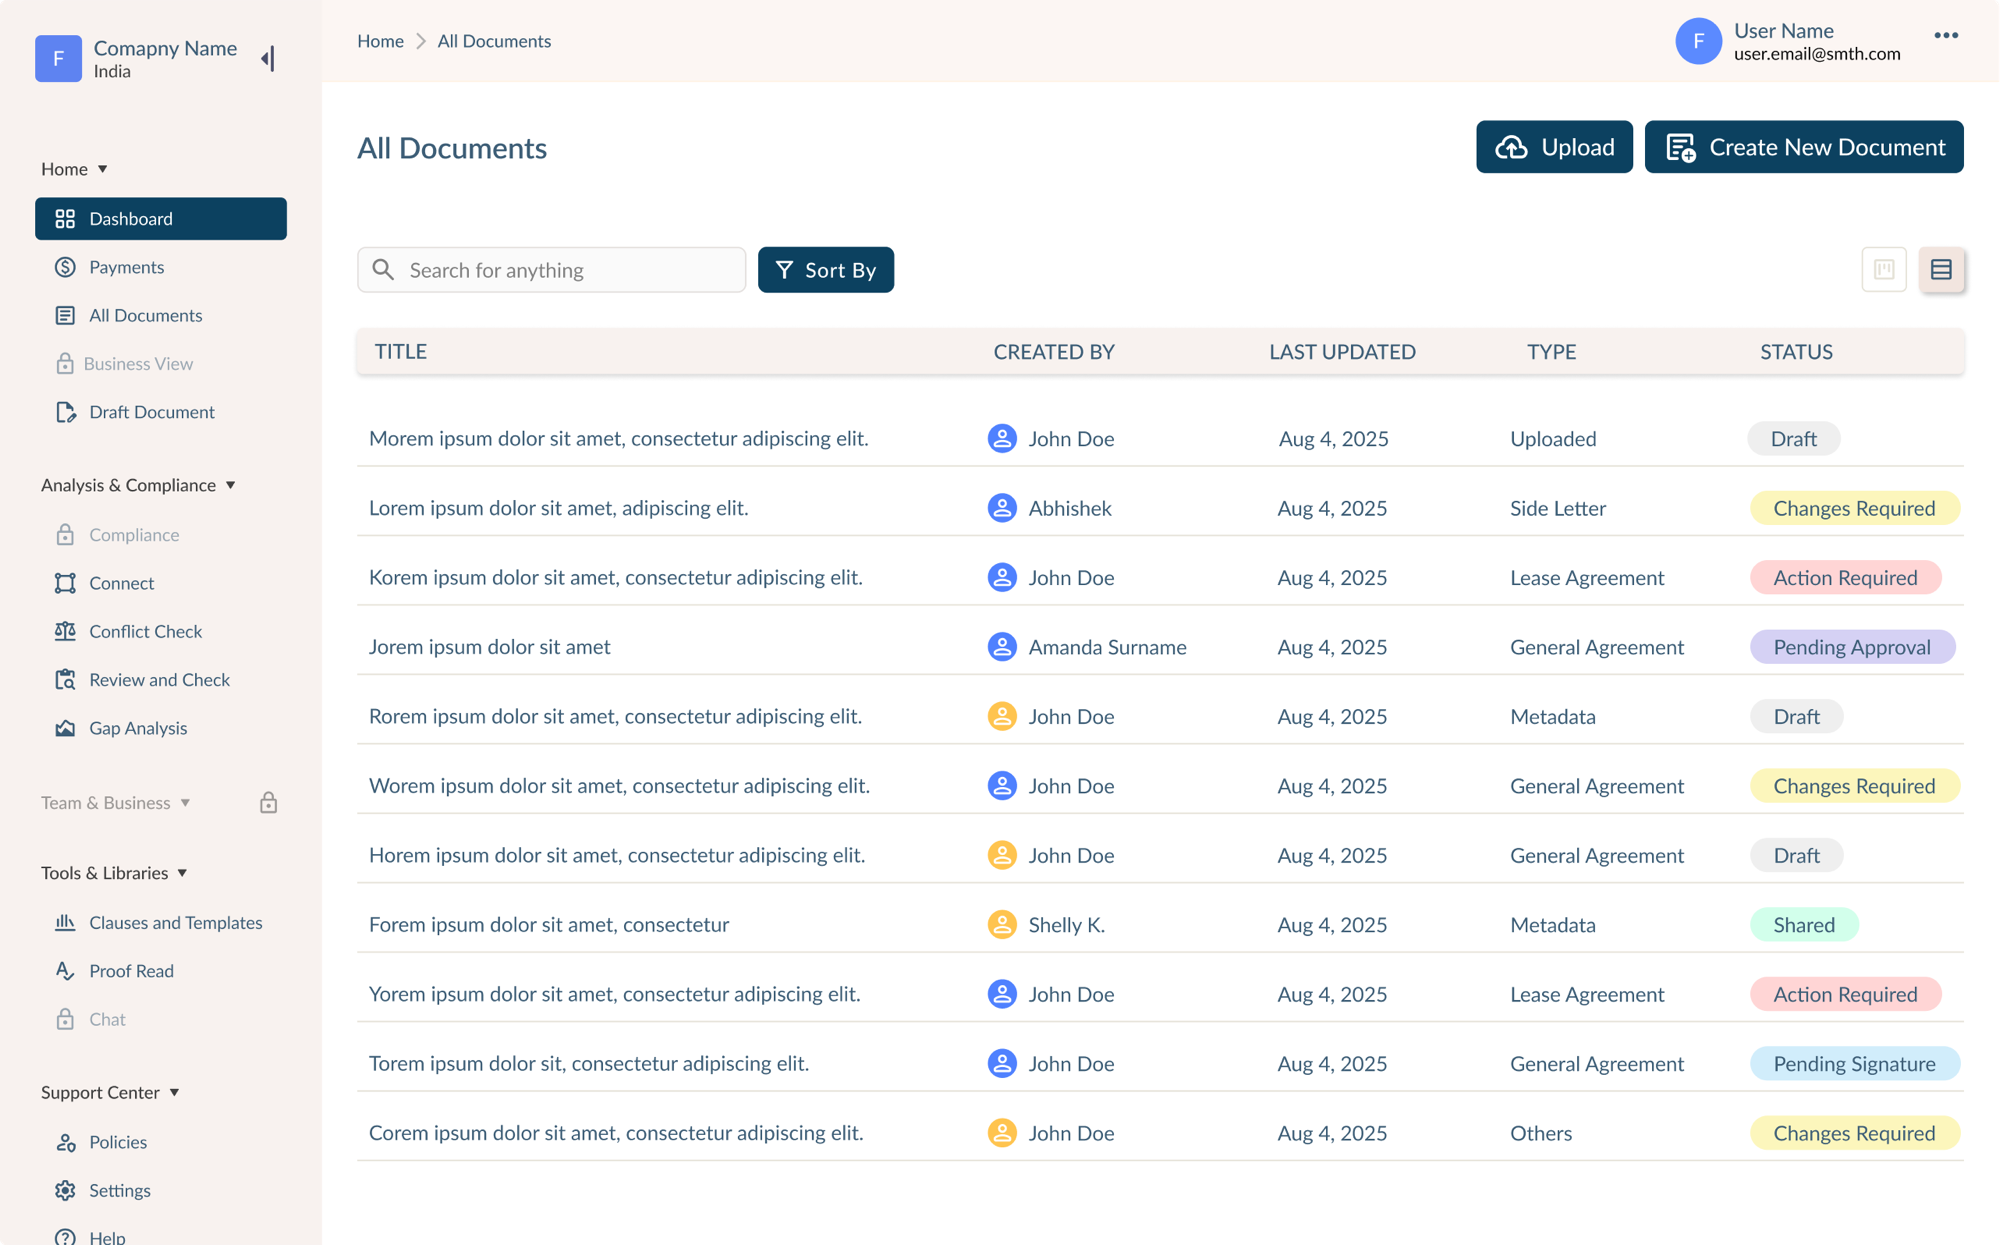Sort by LAST UPDATED column header
The image size is (2000, 1245).
1342,351
